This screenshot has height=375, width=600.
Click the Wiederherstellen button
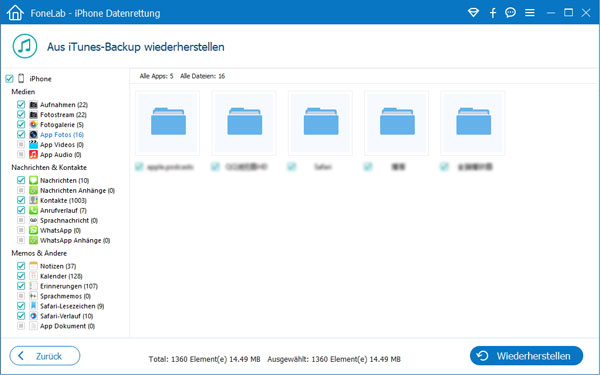tap(526, 356)
